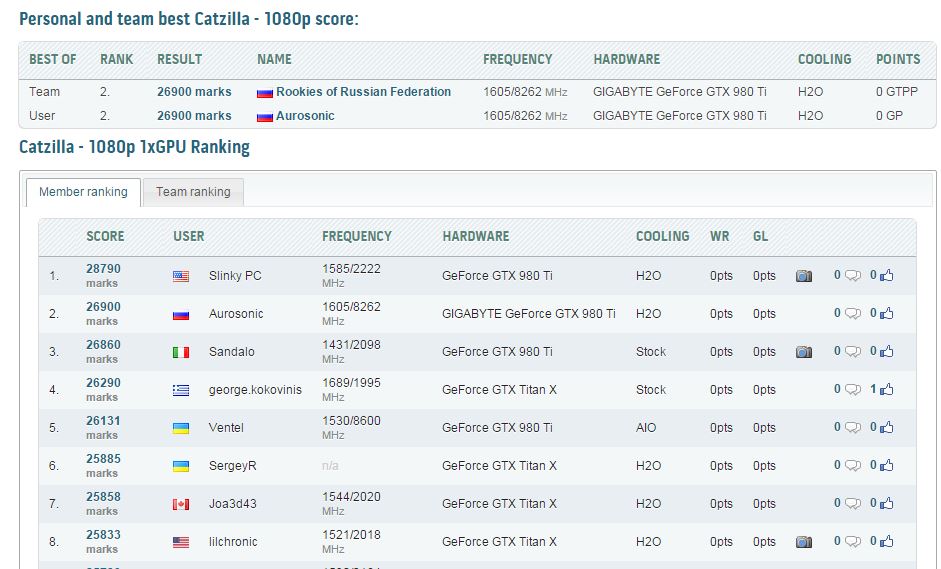
Task: Click GeForce GTX Titan X in SergeyR row
Action: (x=499, y=466)
